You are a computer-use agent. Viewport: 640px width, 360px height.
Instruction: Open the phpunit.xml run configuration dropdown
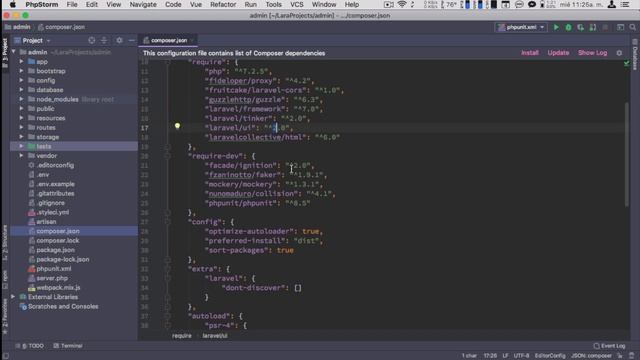point(521,27)
